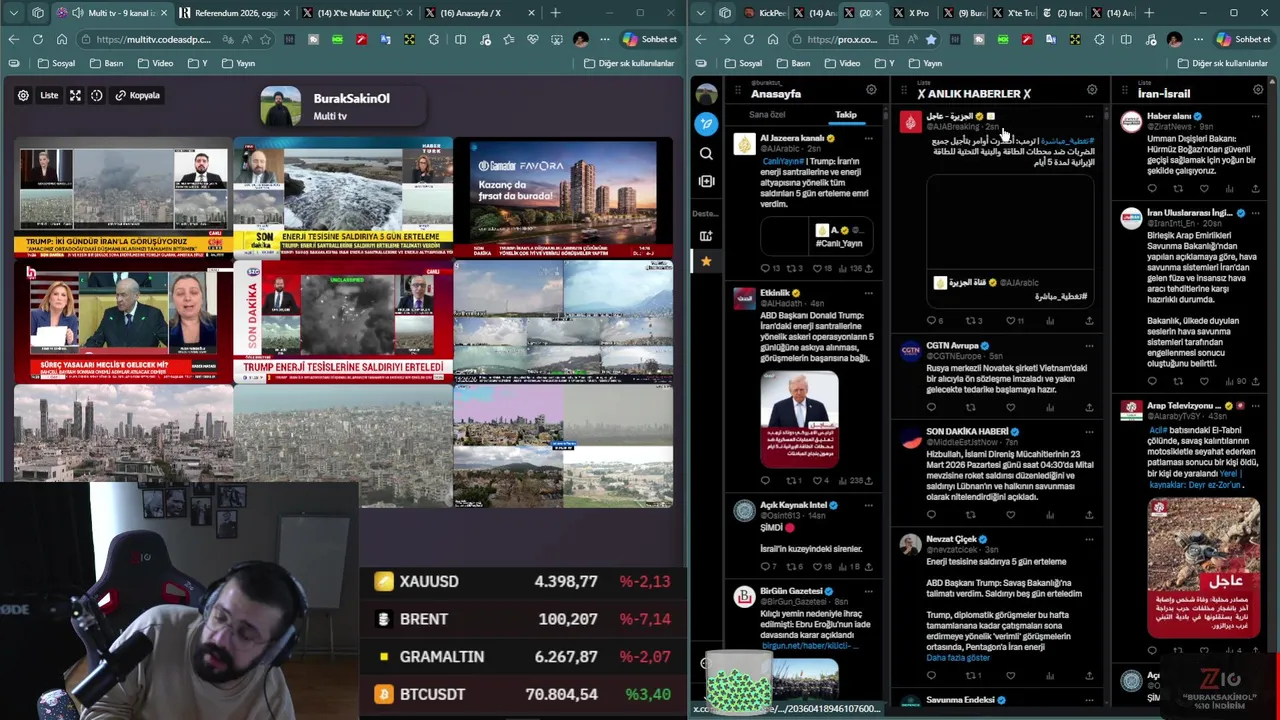Open split-screen icon in right browser toolbar
This screenshot has height=720, width=1280.
(x=1127, y=39)
